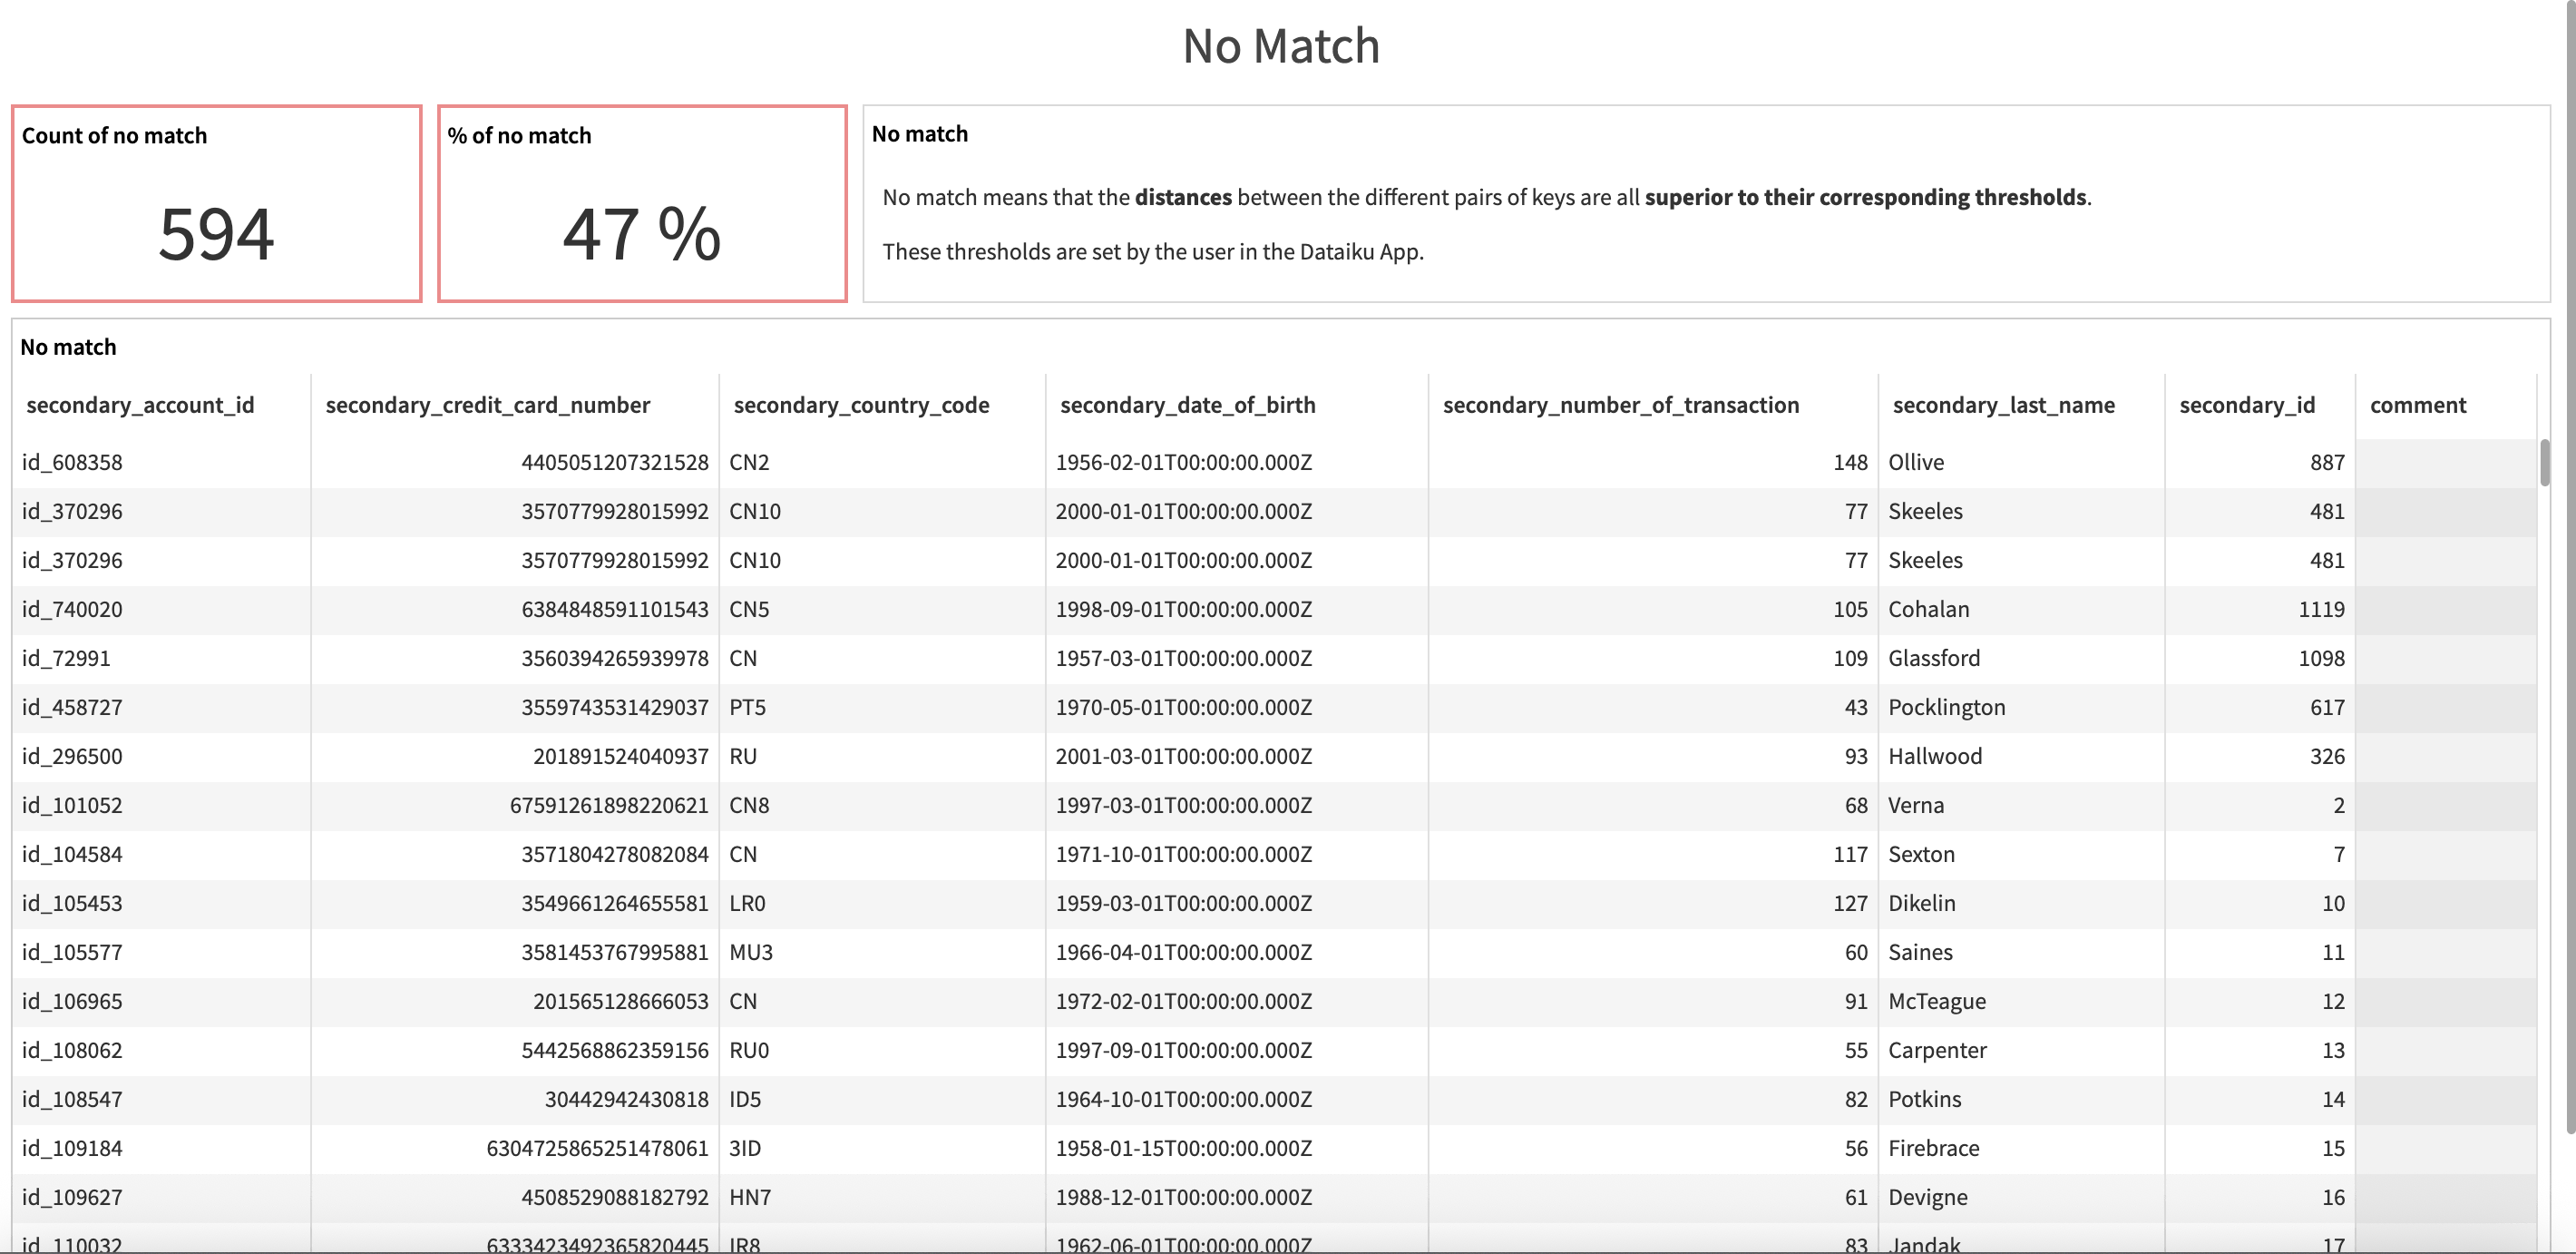Click the "No Match" page title
Image resolution: width=2576 pixels, height=1254 pixels.
[1282, 45]
